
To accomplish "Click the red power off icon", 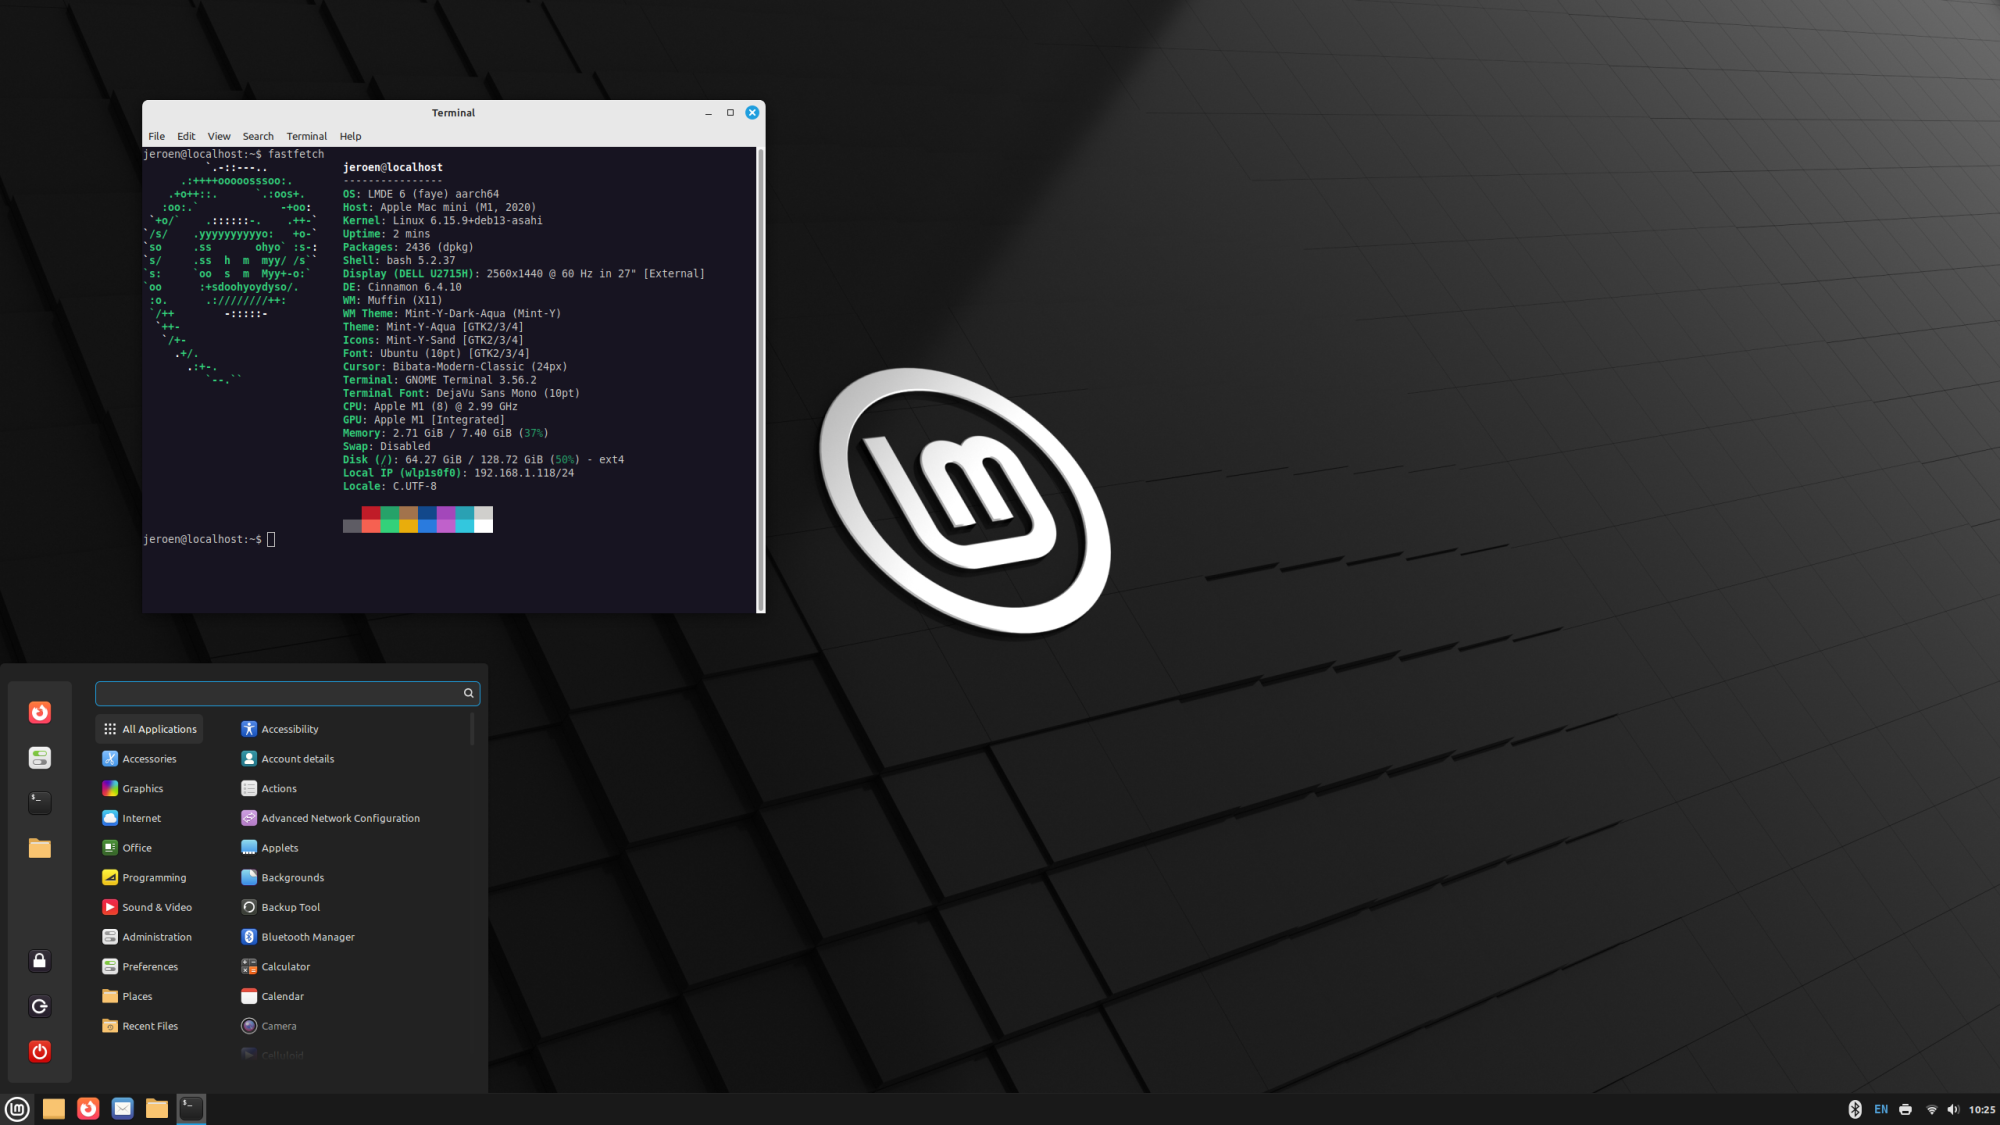I will [x=40, y=1051].
